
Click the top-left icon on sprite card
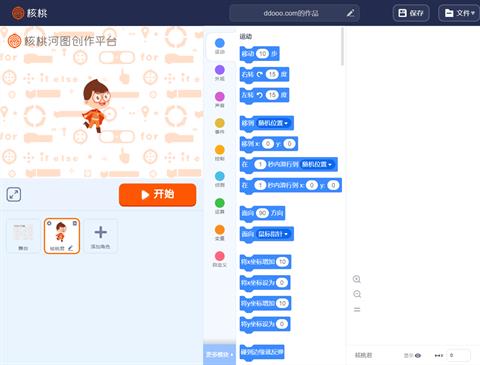point(49,223)
